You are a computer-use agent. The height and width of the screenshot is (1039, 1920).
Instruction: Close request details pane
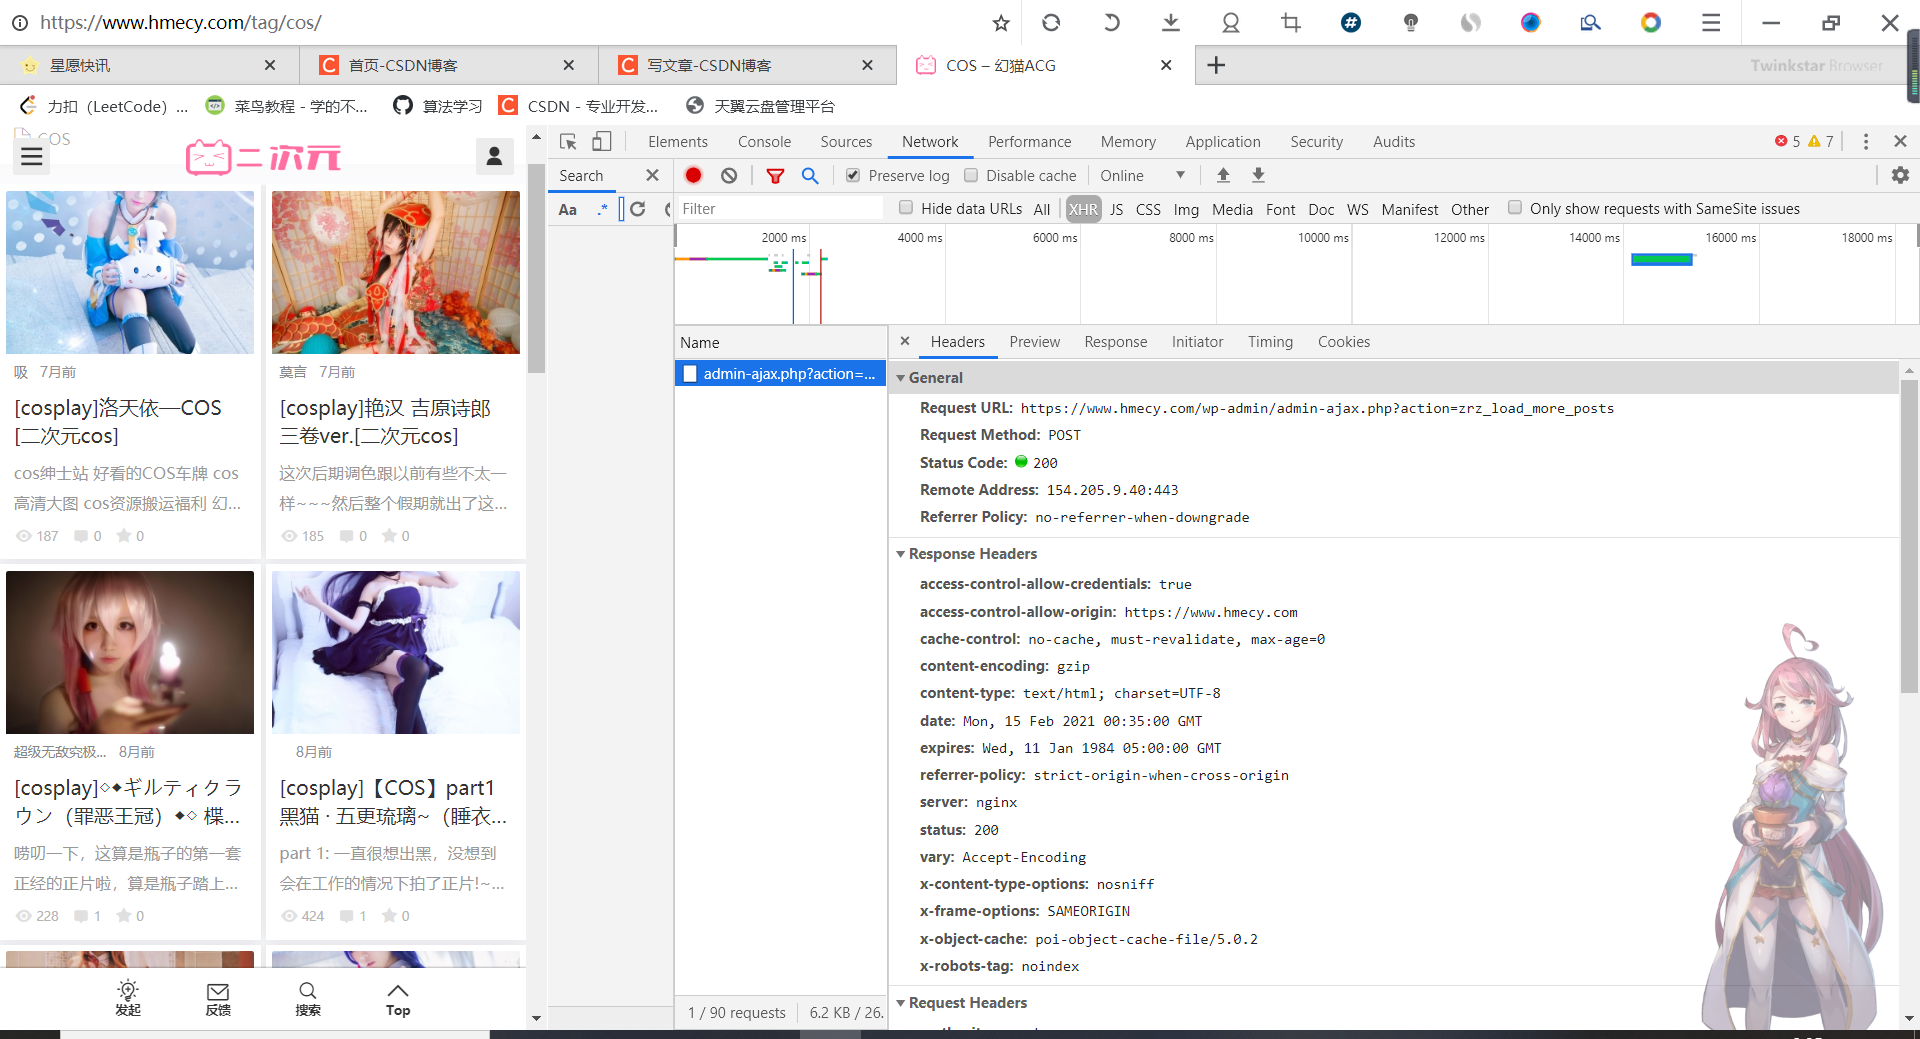point(904,341)
